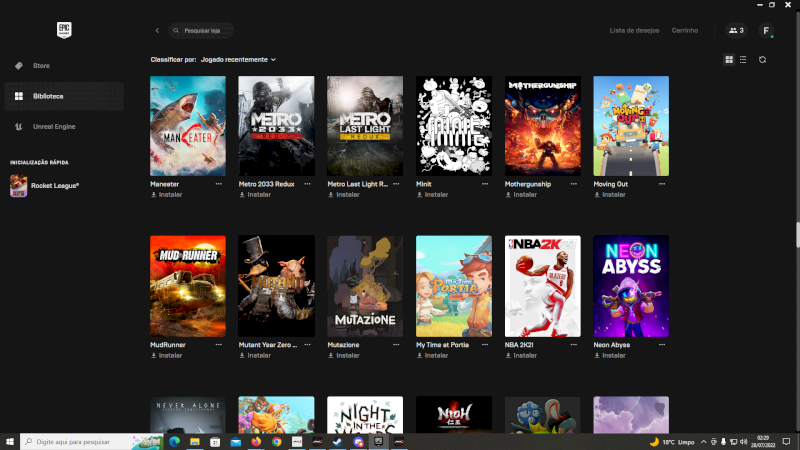The height and width of the screenshot is (450, 800).
Task: Switch to grid view layout
Action: click(x=729, y=60)
